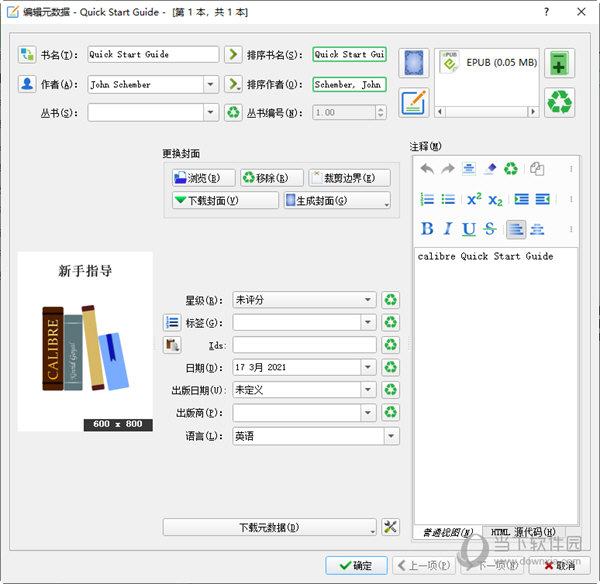Open the 语言 language dropdown

click(391, 436)
